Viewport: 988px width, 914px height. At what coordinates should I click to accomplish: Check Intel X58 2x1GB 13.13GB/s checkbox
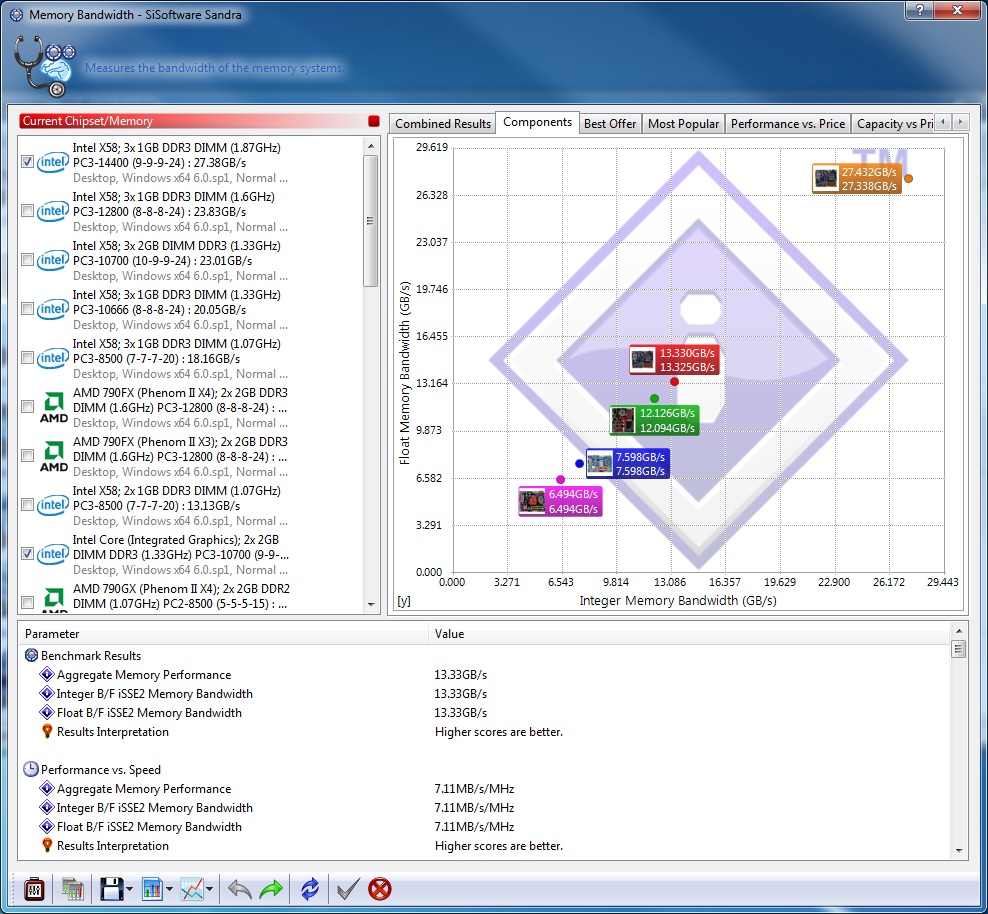click(27, 505)
